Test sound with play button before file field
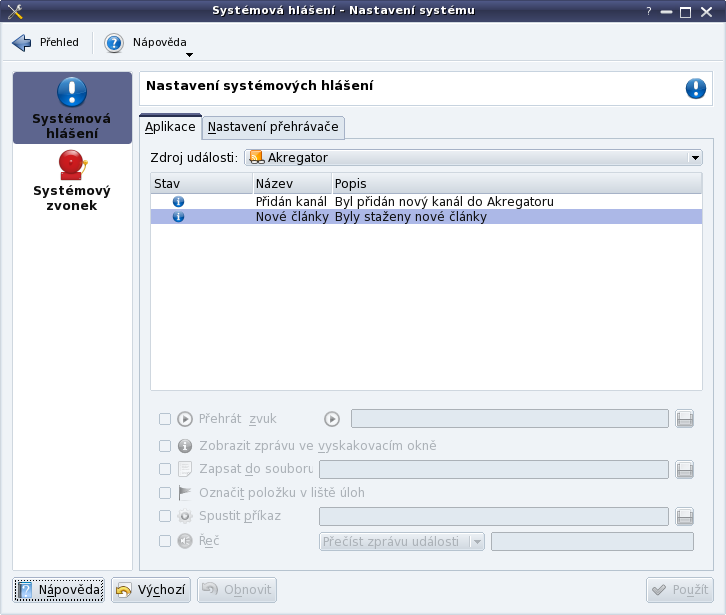The height and width of the screenshot is (615, 726). 332,419
